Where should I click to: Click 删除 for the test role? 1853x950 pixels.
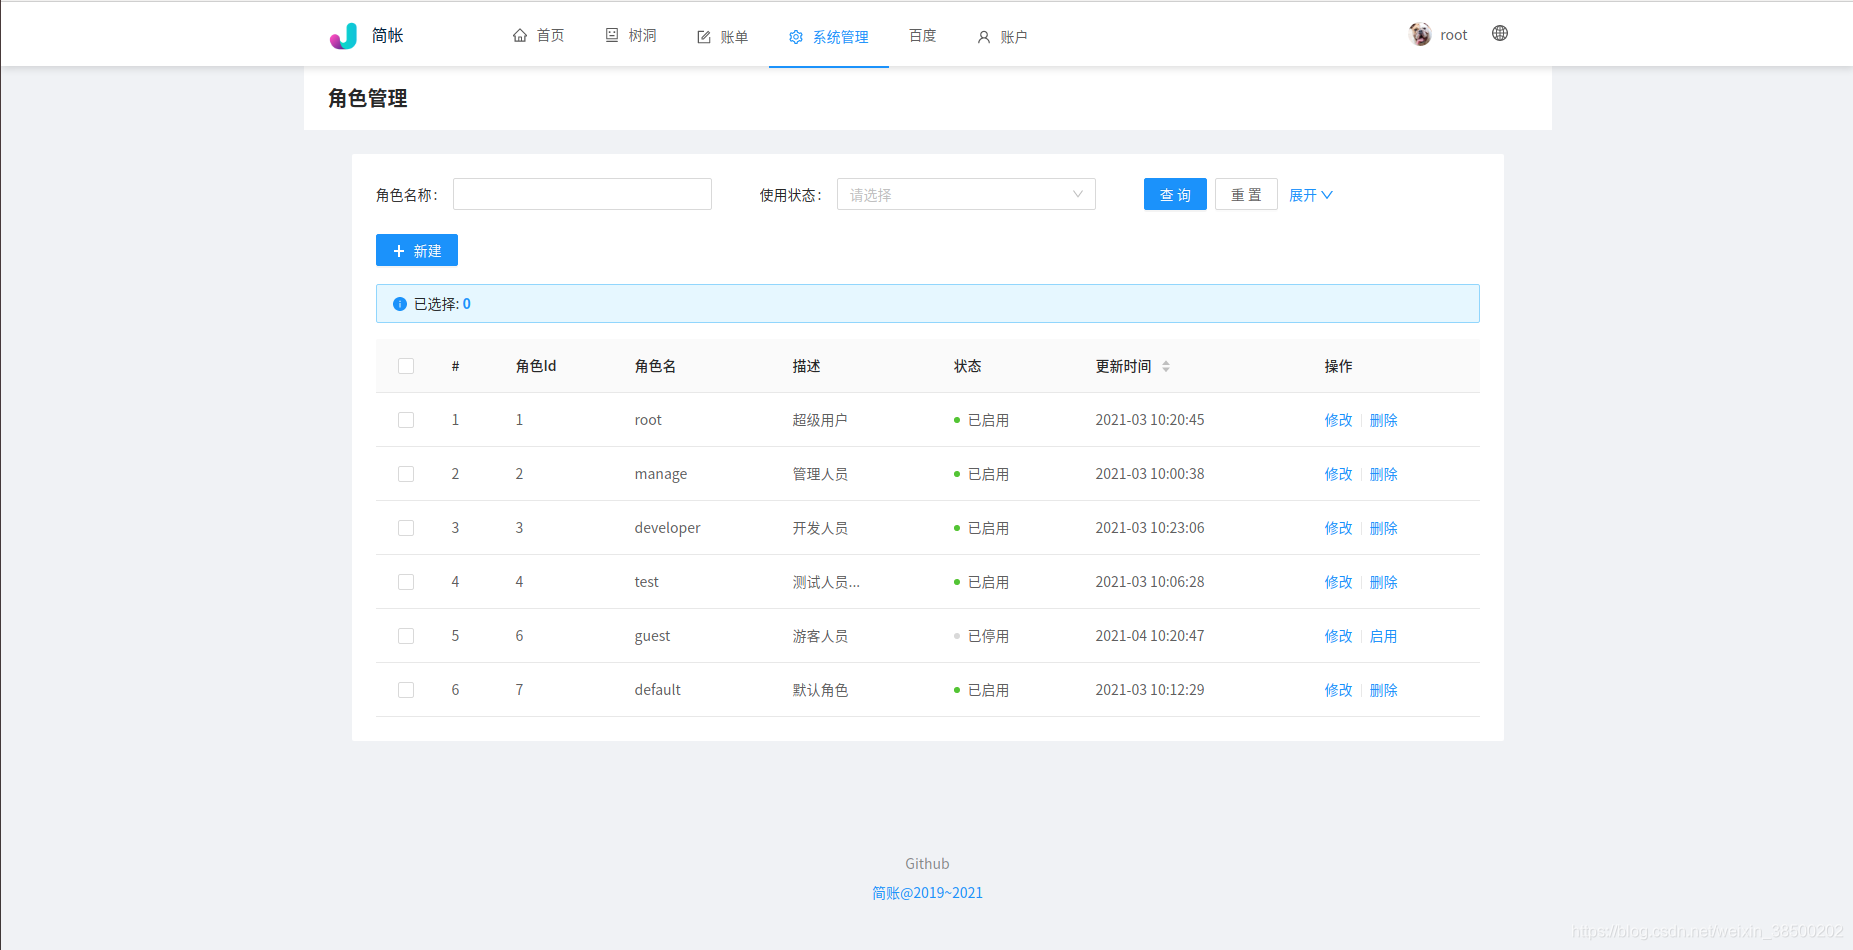(1383, 582)
